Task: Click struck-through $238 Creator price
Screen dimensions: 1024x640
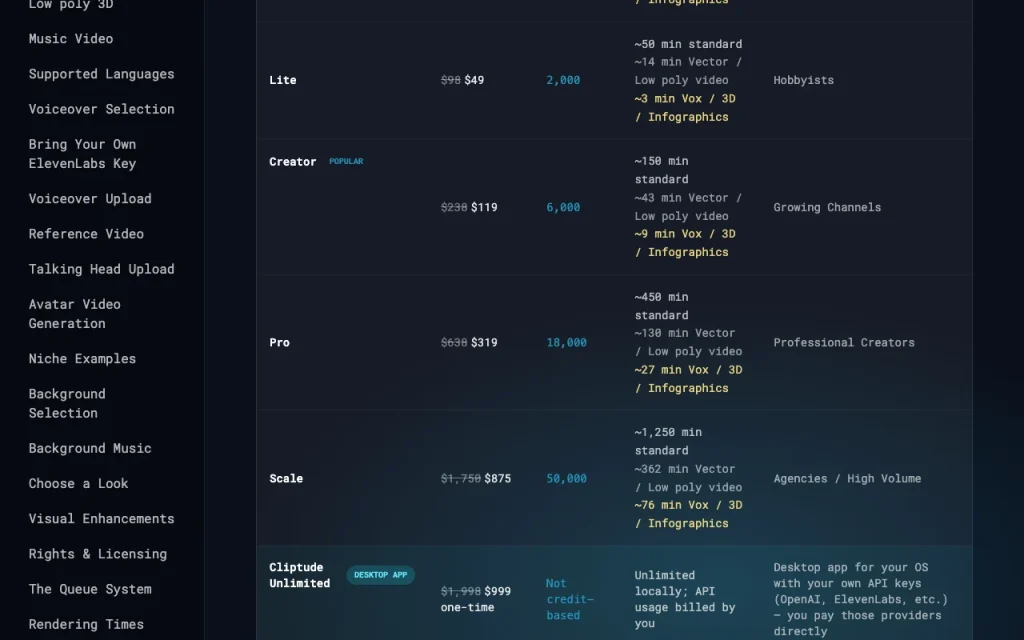Action: 454,207
